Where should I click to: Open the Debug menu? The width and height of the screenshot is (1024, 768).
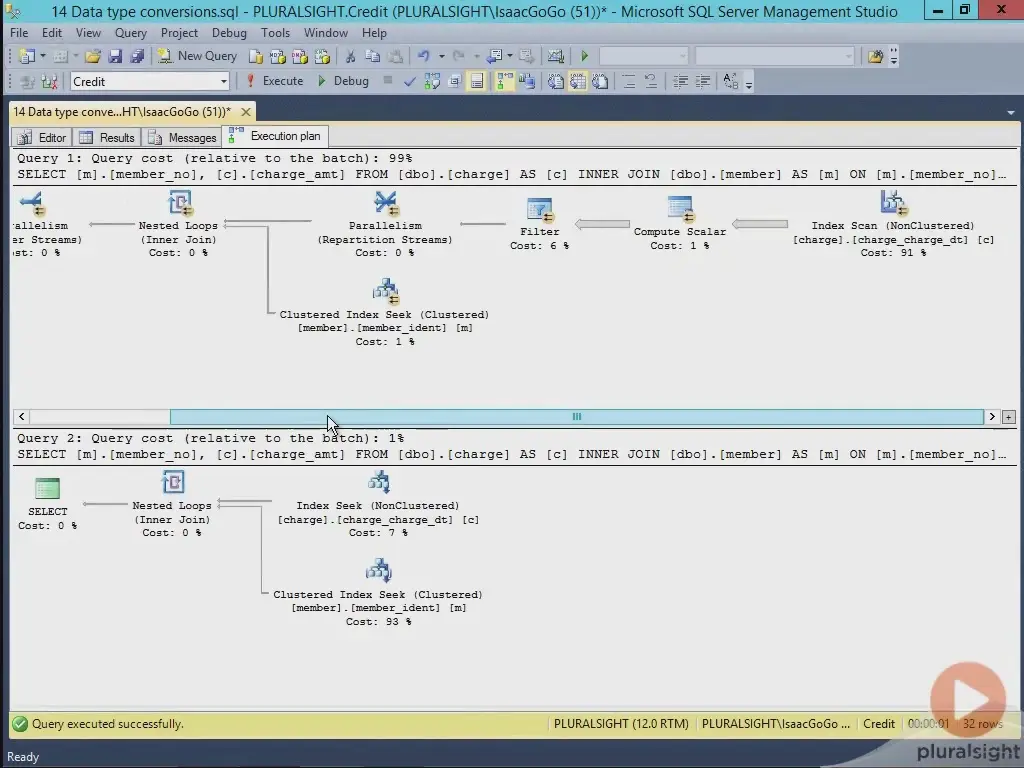click(229, 33)
